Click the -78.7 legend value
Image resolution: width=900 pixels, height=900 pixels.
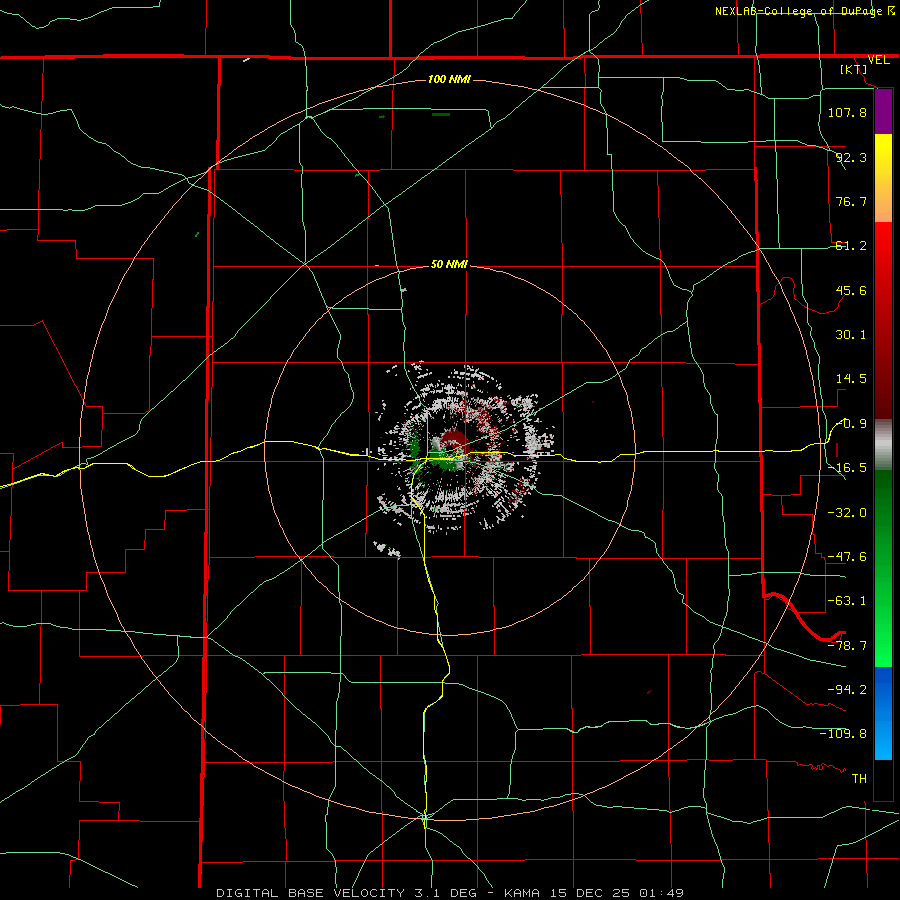coord(847,646)
